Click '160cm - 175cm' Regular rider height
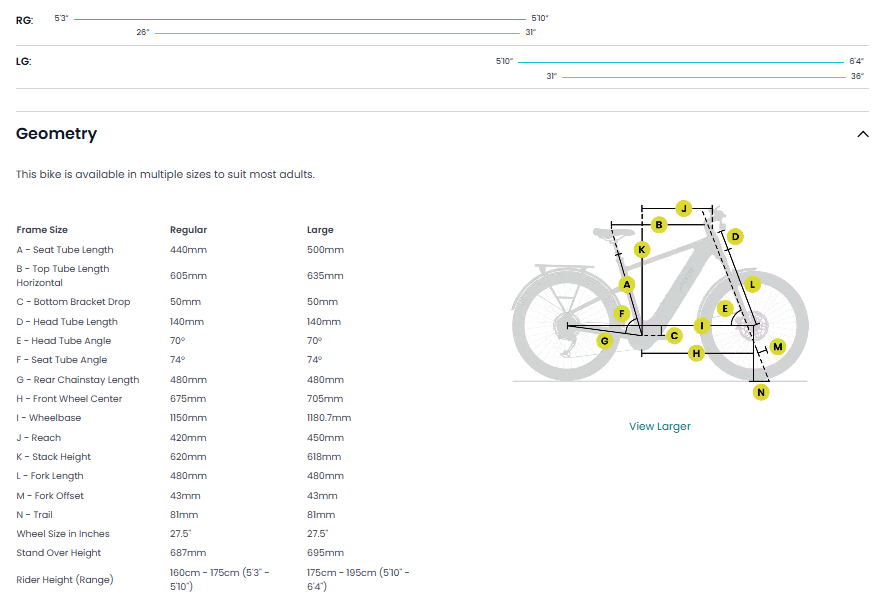 pyautogui.click(x=219, y=580)
